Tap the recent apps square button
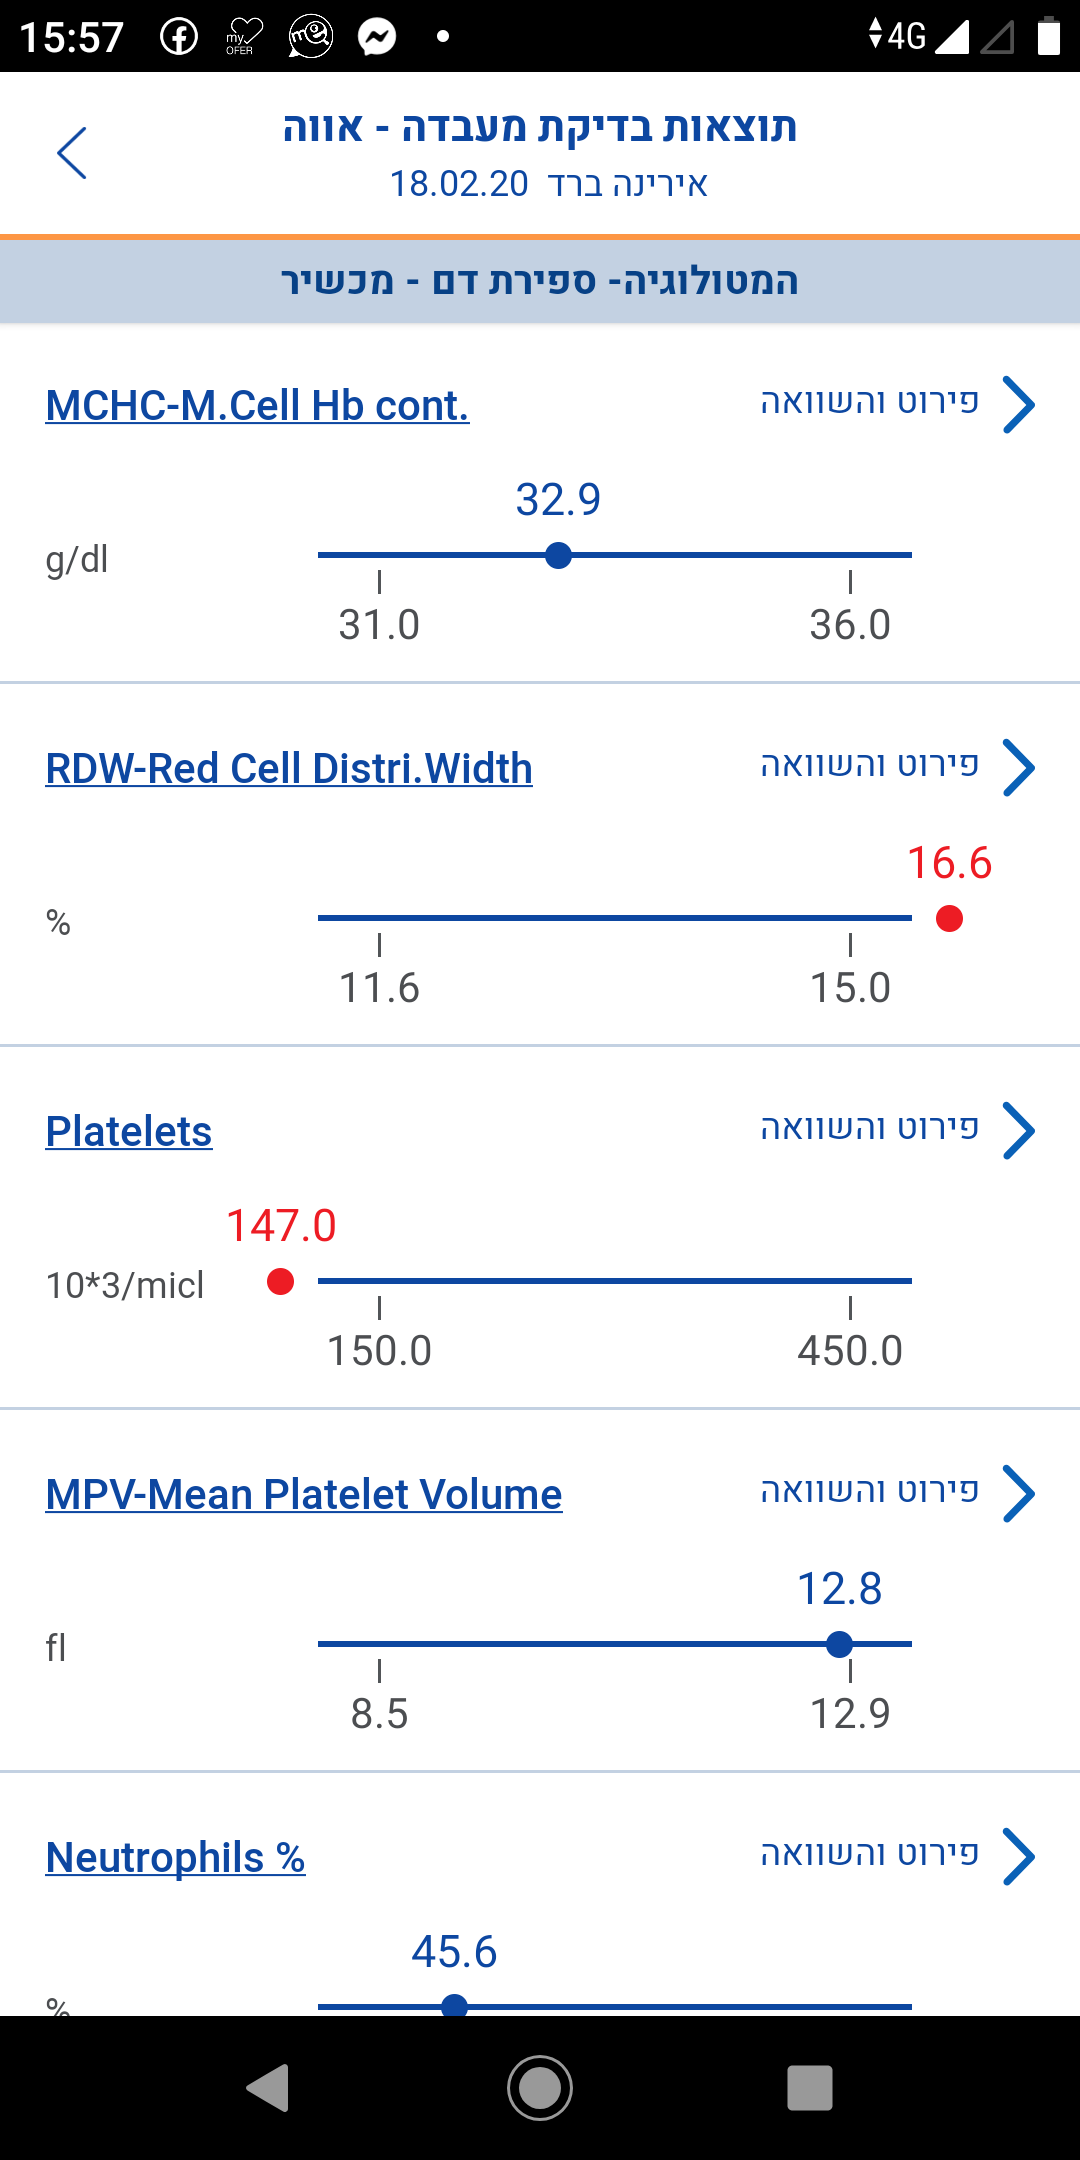 [x=809, y=2088]
